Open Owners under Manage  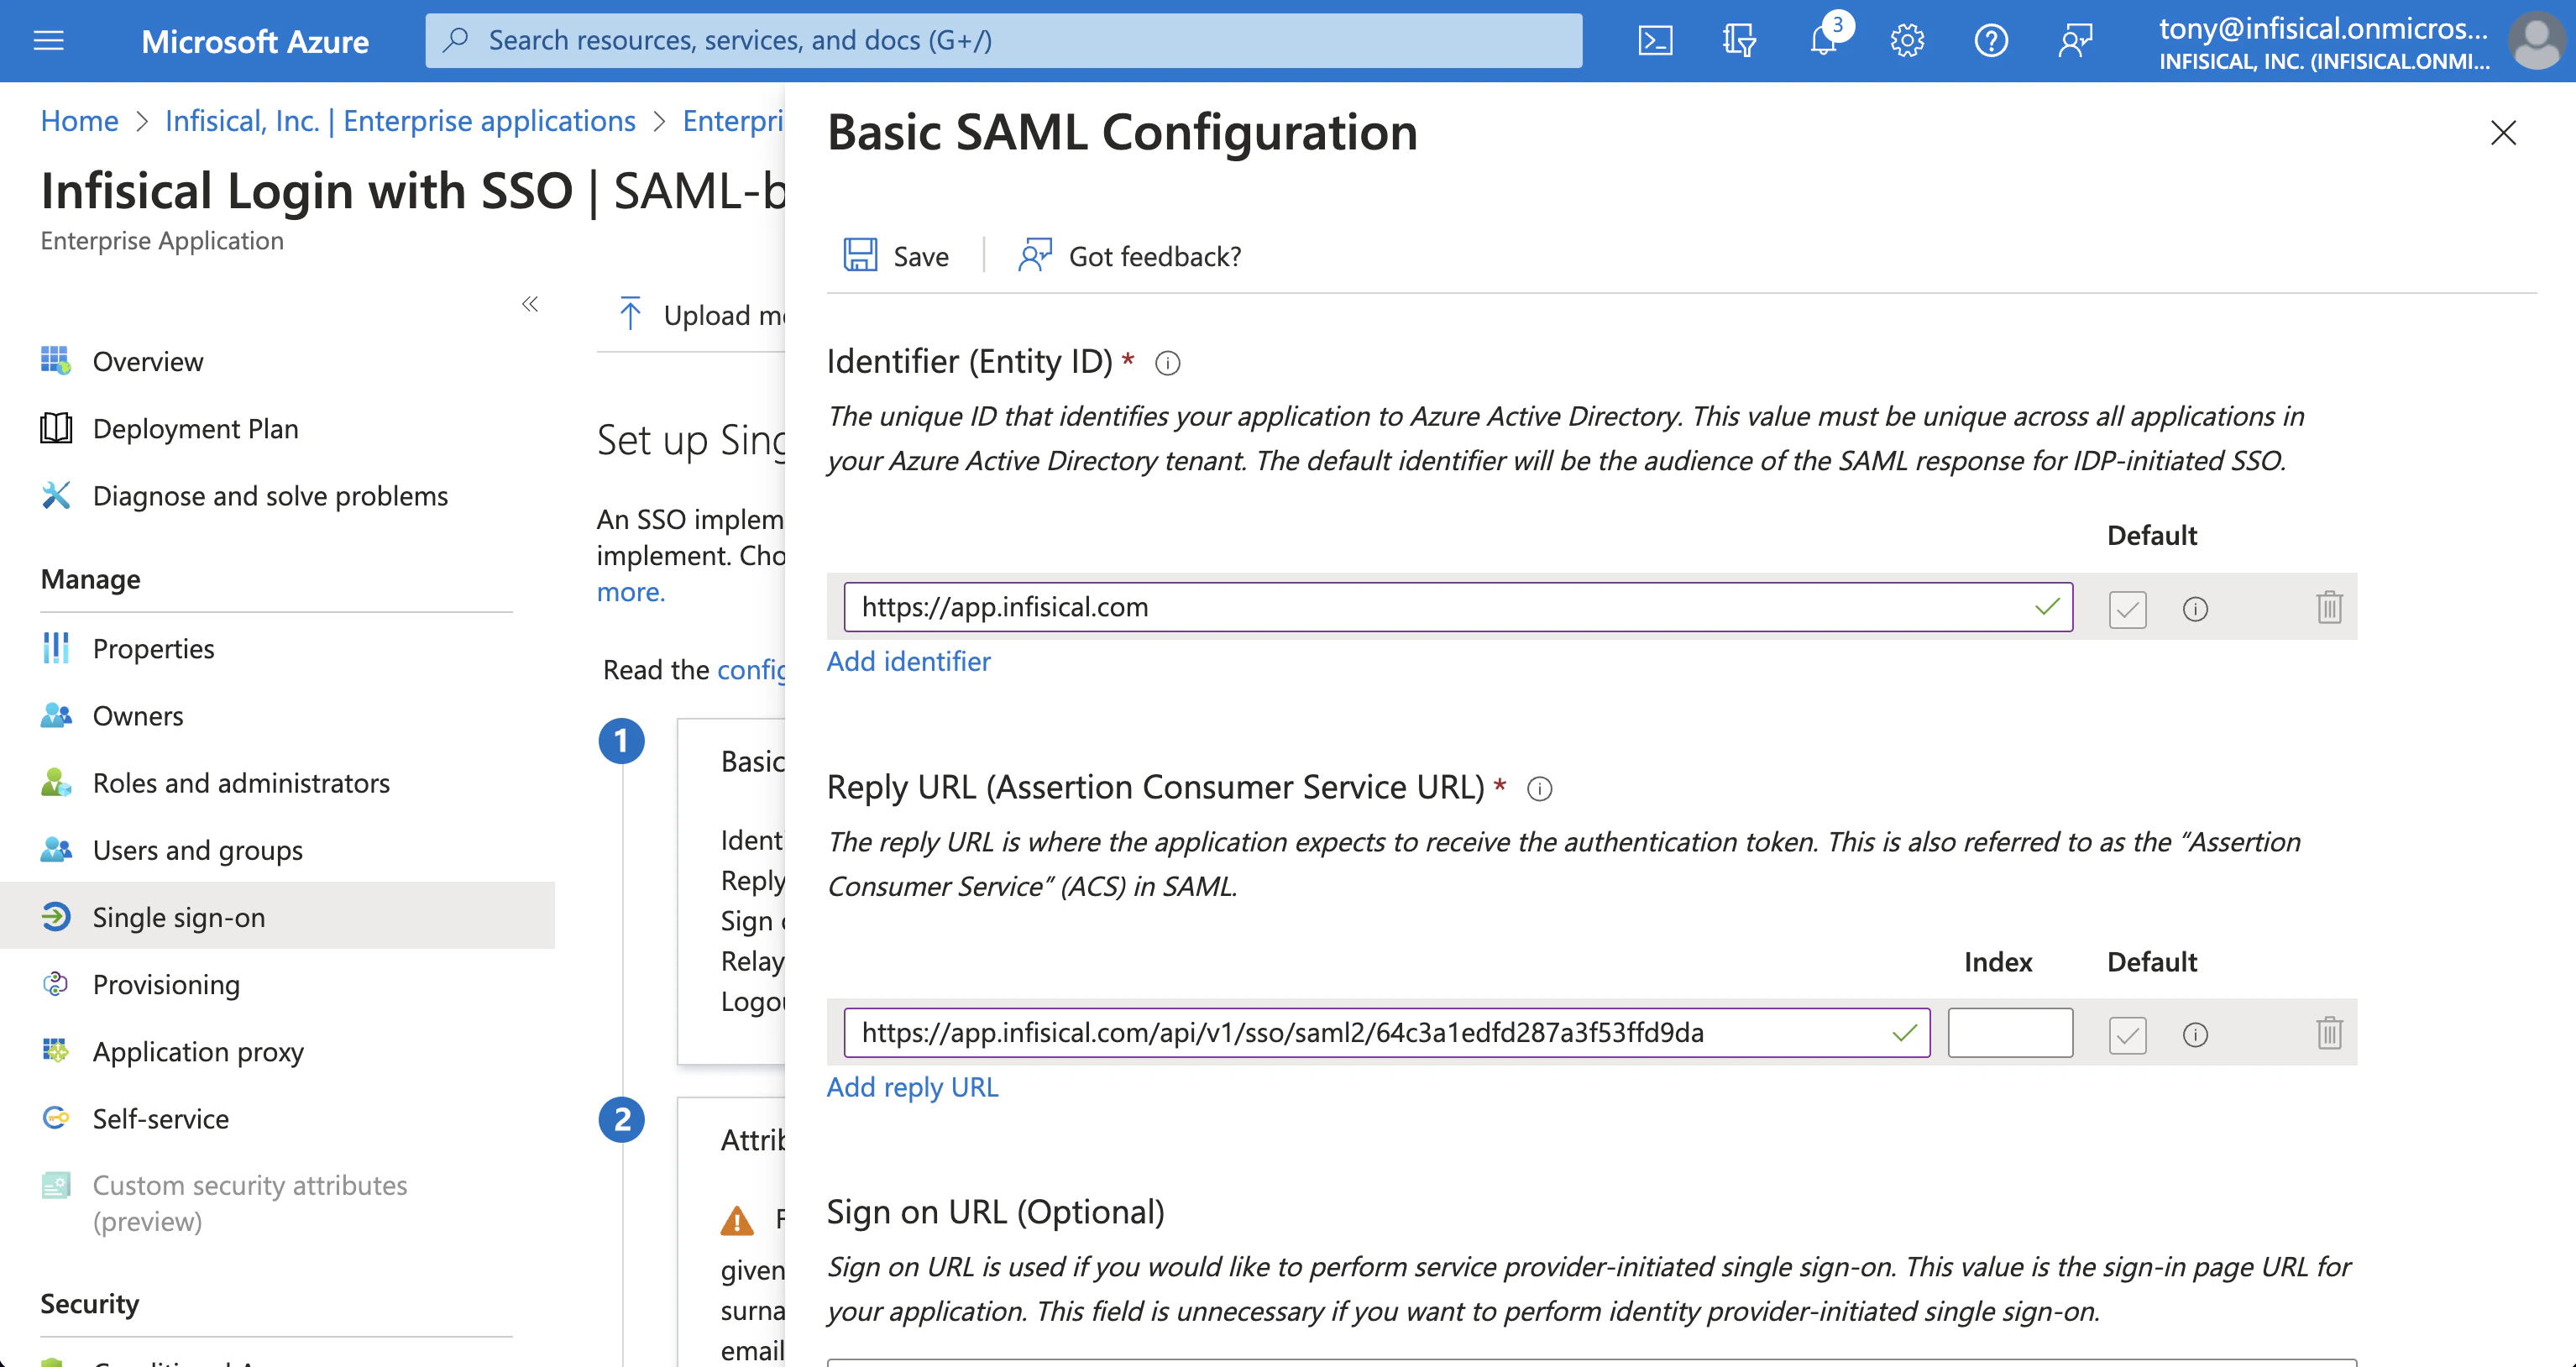[138, 716]
